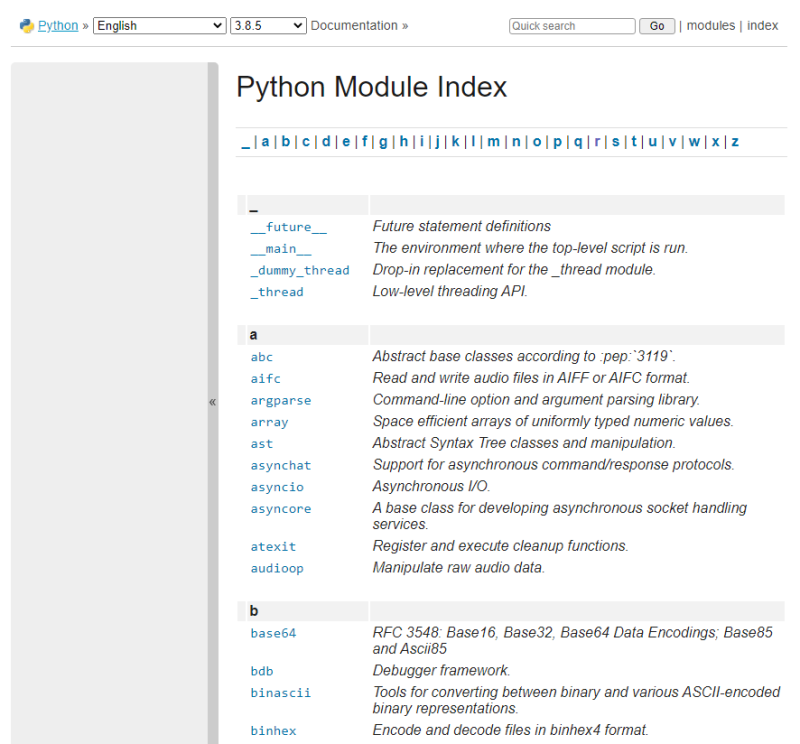Click the Python logo icon

[27, 26]
